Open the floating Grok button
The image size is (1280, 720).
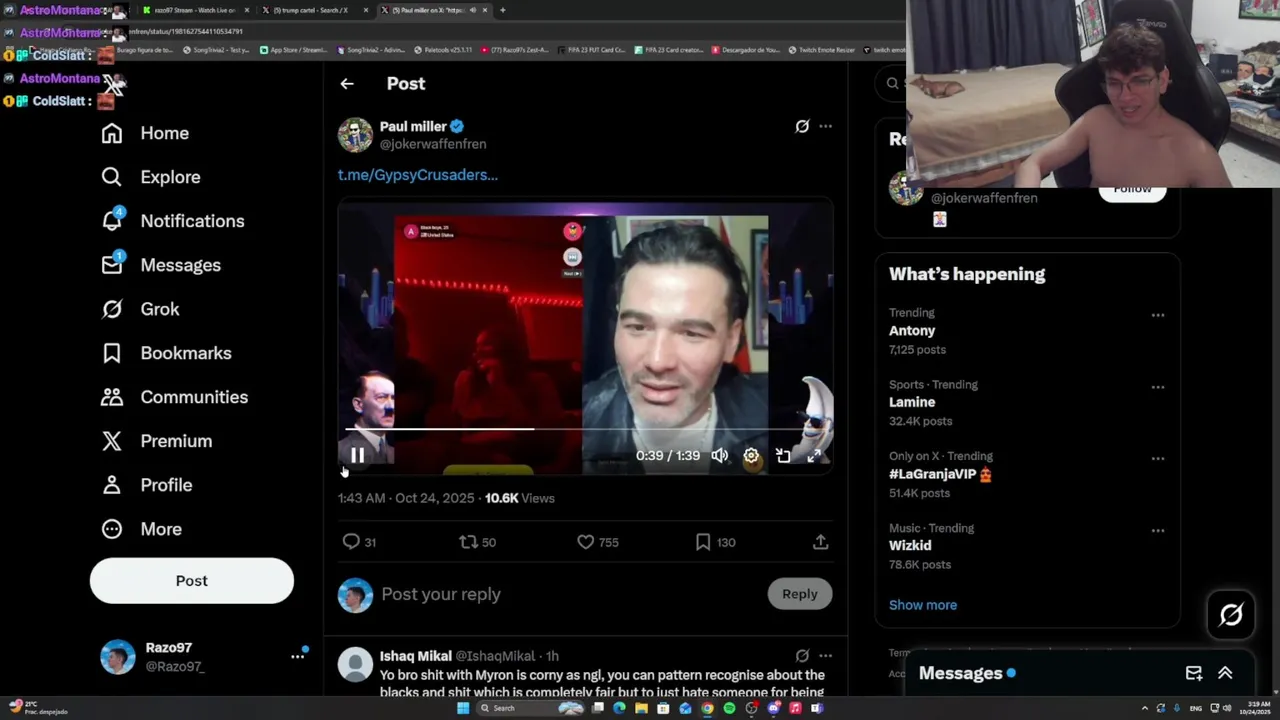pyautogui.click(x=1230, y=615)
